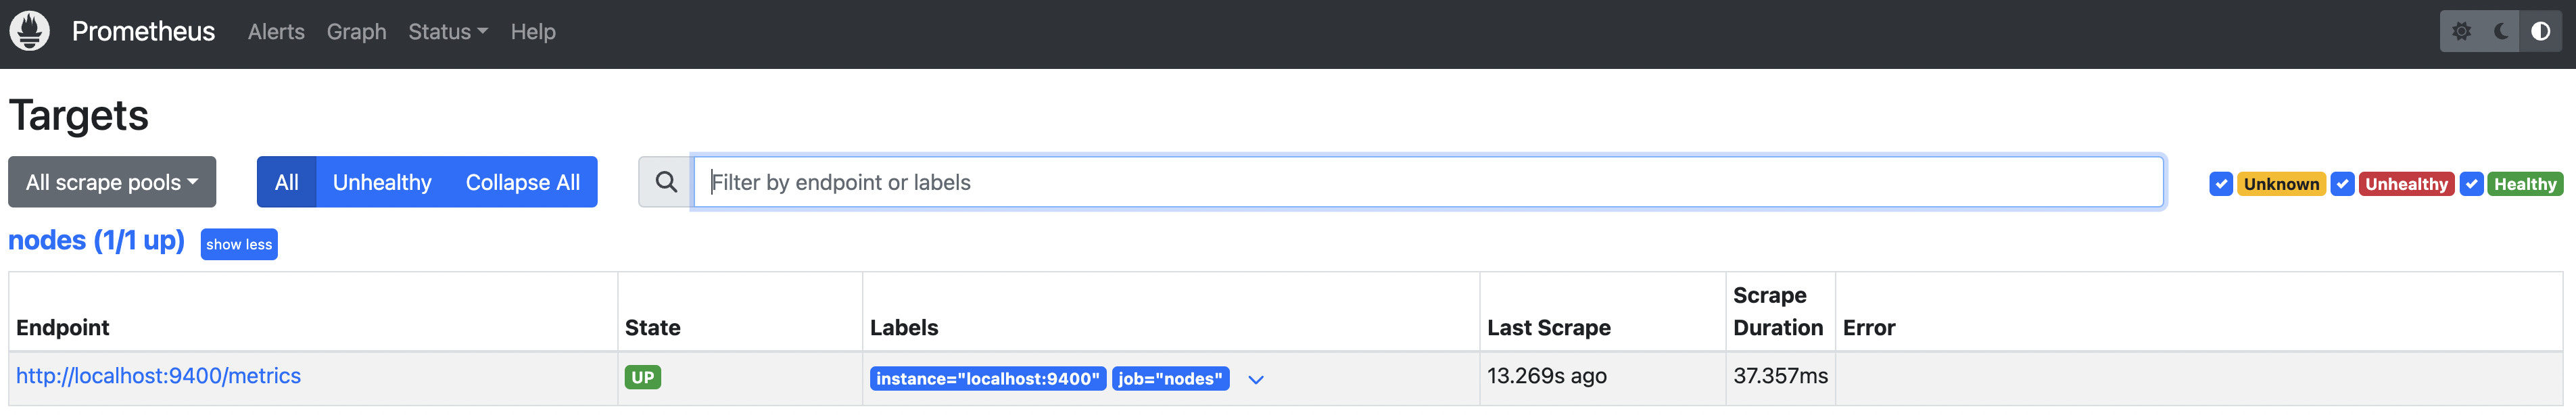
Task: Switch to dark theme moon icon
Action: tap(2501, 32)
